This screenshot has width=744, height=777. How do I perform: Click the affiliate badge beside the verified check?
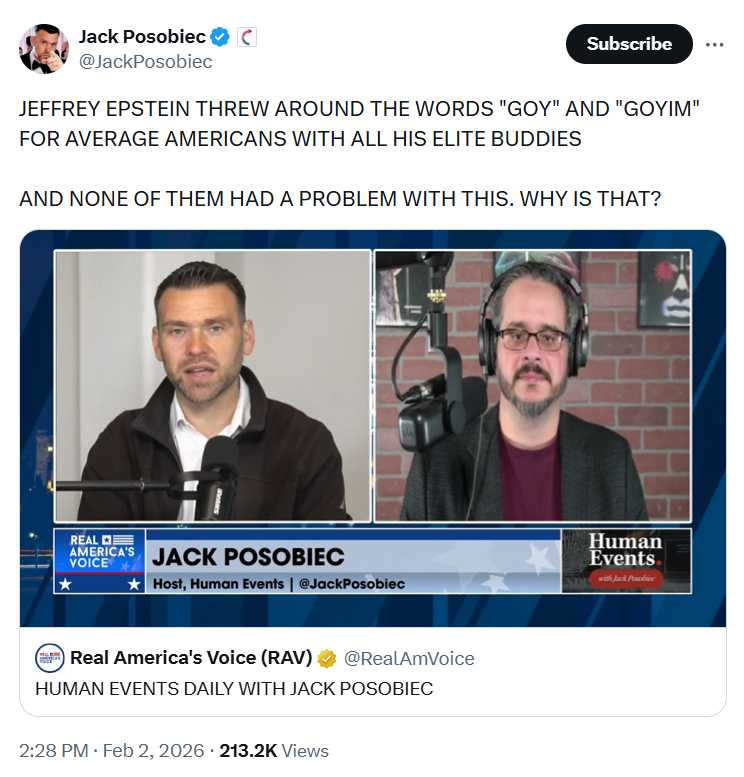247,37
